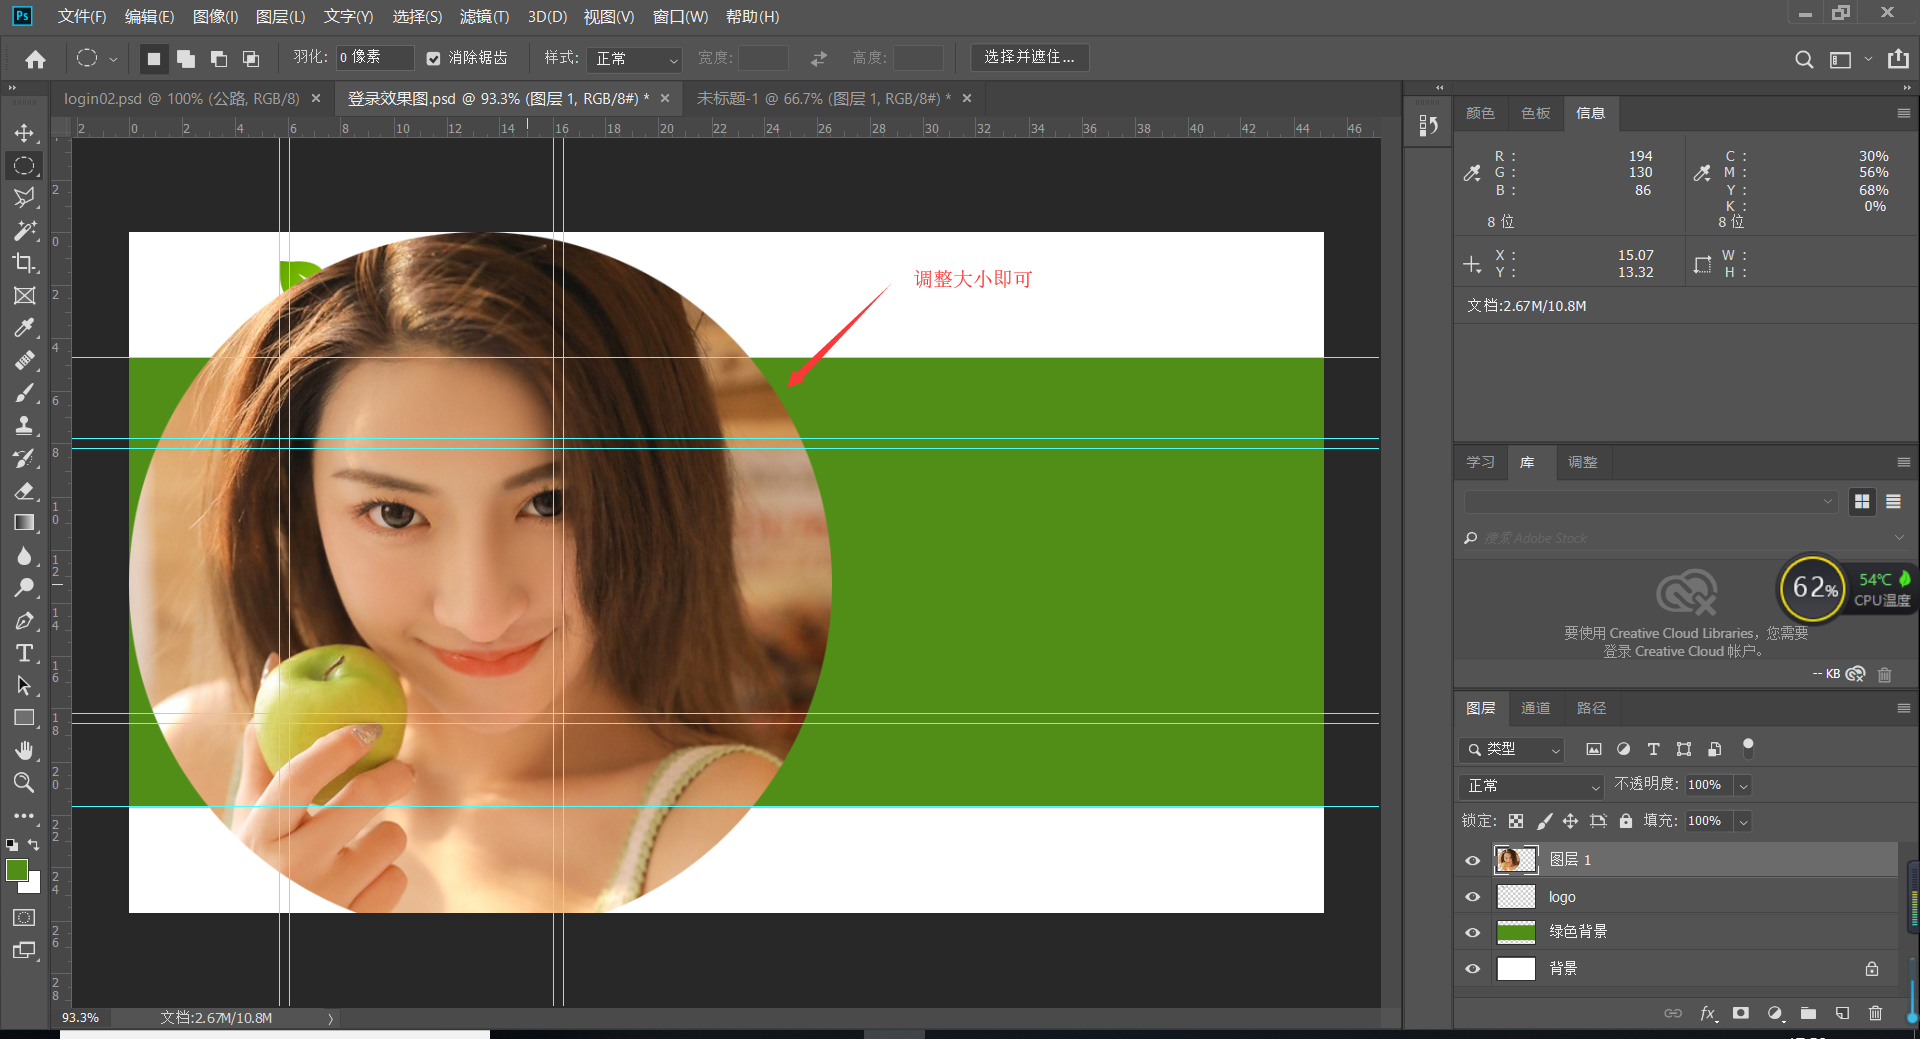1920x1039 pixels.
Task: Select the Magic Wand tool
Action: 24,231
